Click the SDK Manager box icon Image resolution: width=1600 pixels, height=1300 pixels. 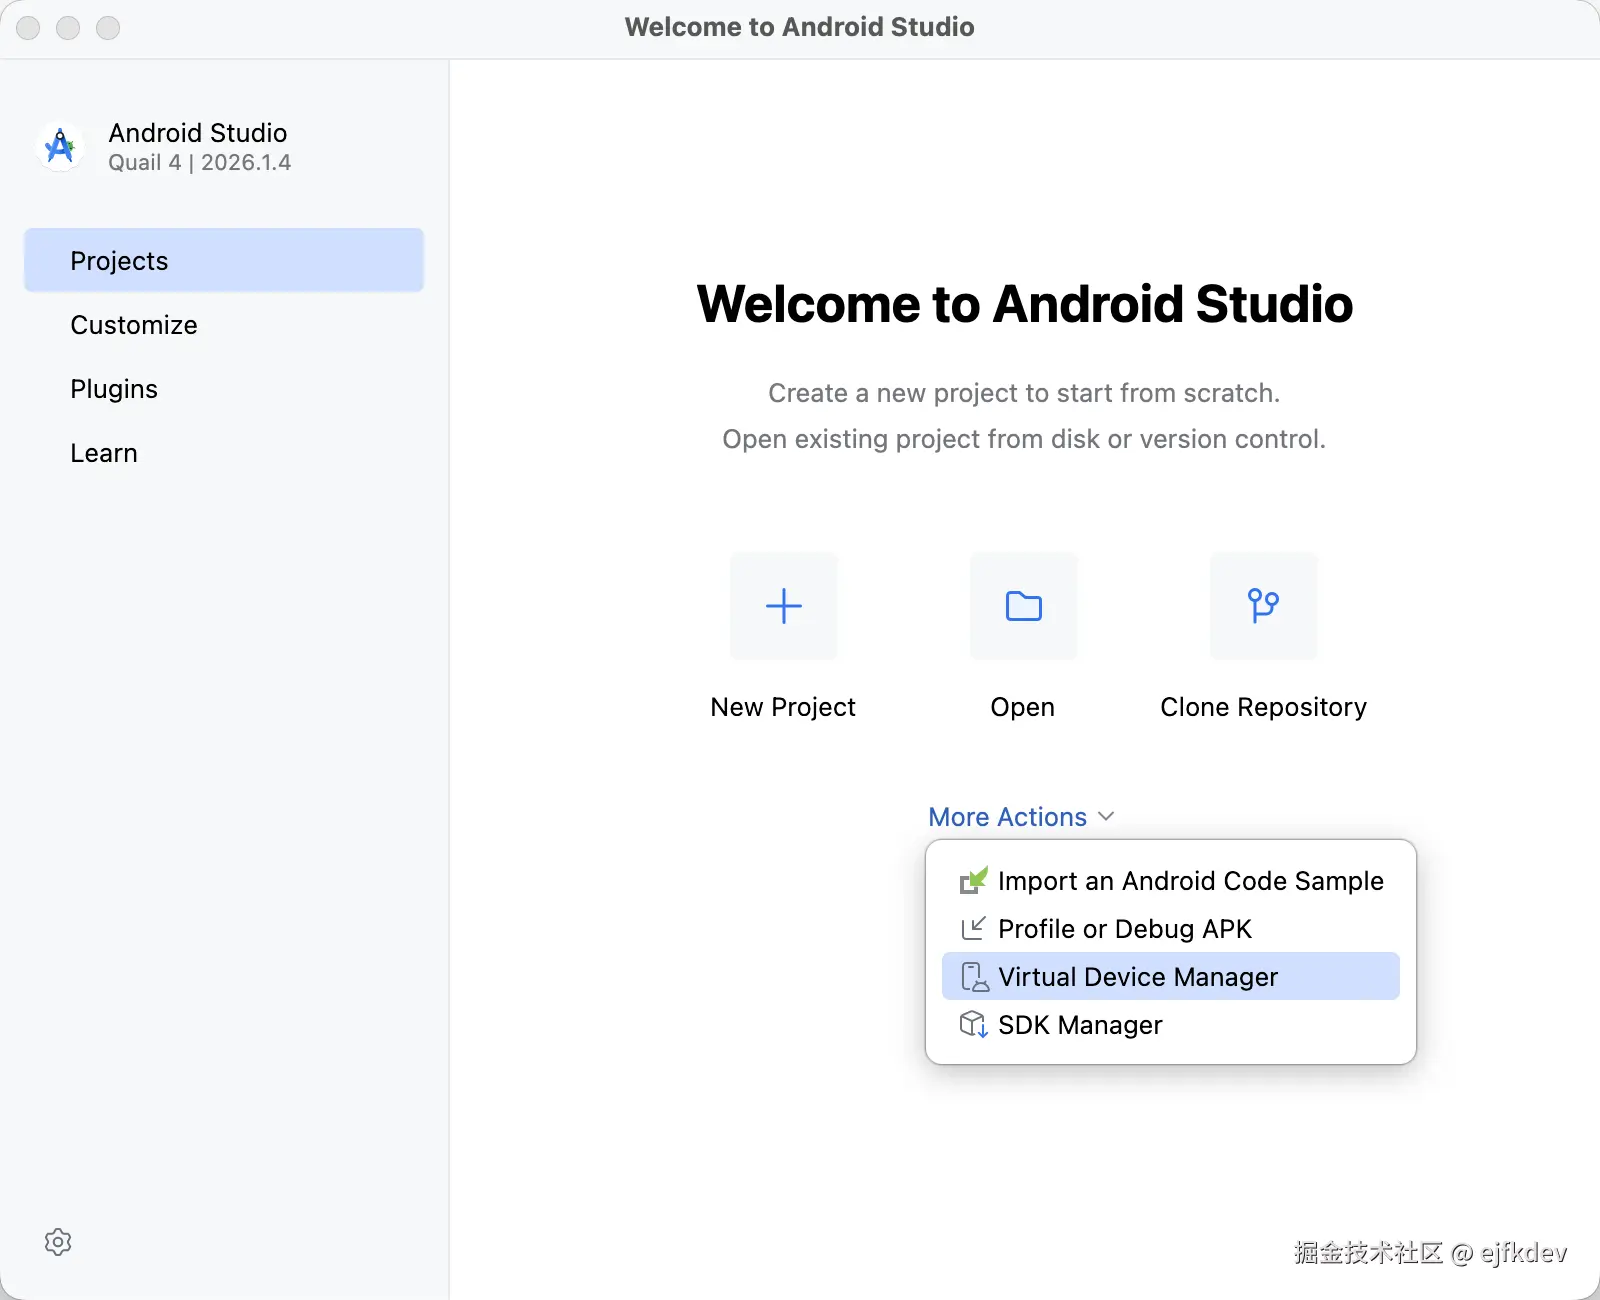tap(974, 1025)
